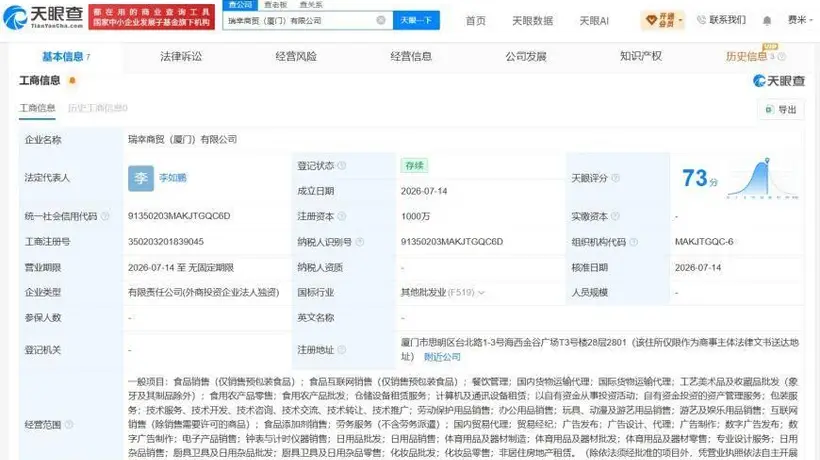Expand the 其他批发业 industry chevron
The height and width of the screenshot is (460, 820).
pos(481,293)
